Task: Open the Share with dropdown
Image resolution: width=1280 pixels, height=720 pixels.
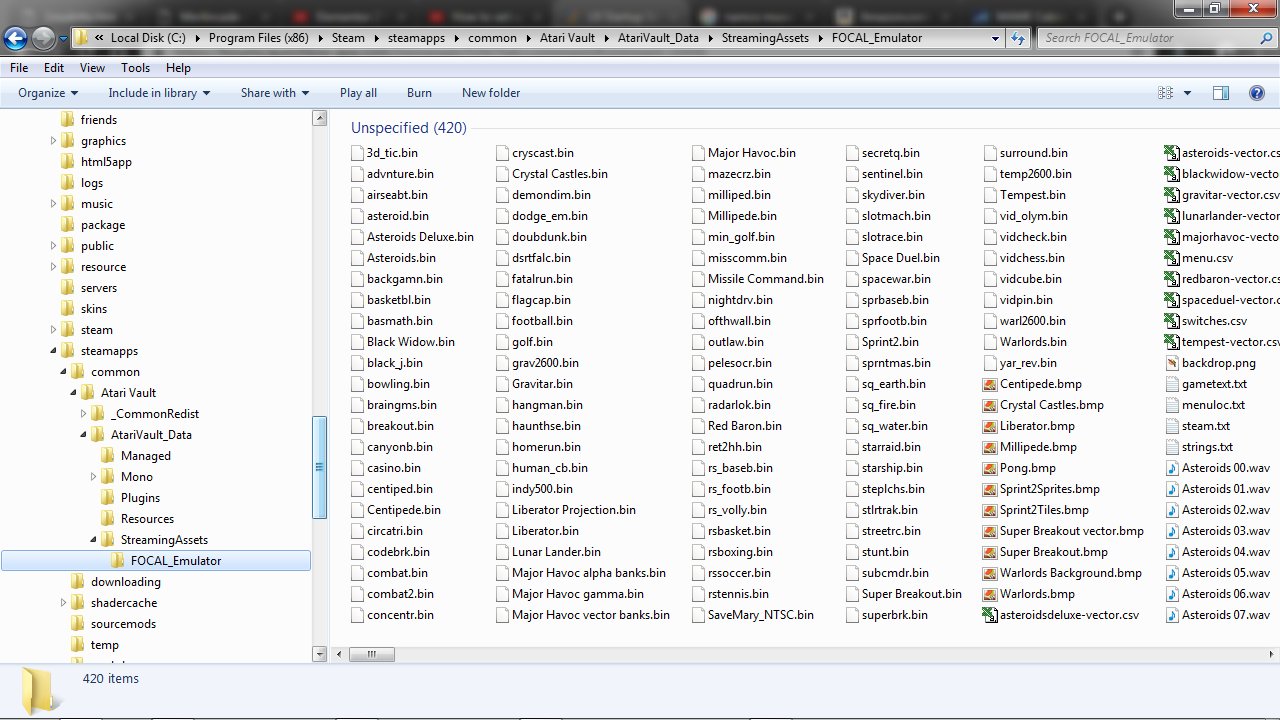Action: 275,93
